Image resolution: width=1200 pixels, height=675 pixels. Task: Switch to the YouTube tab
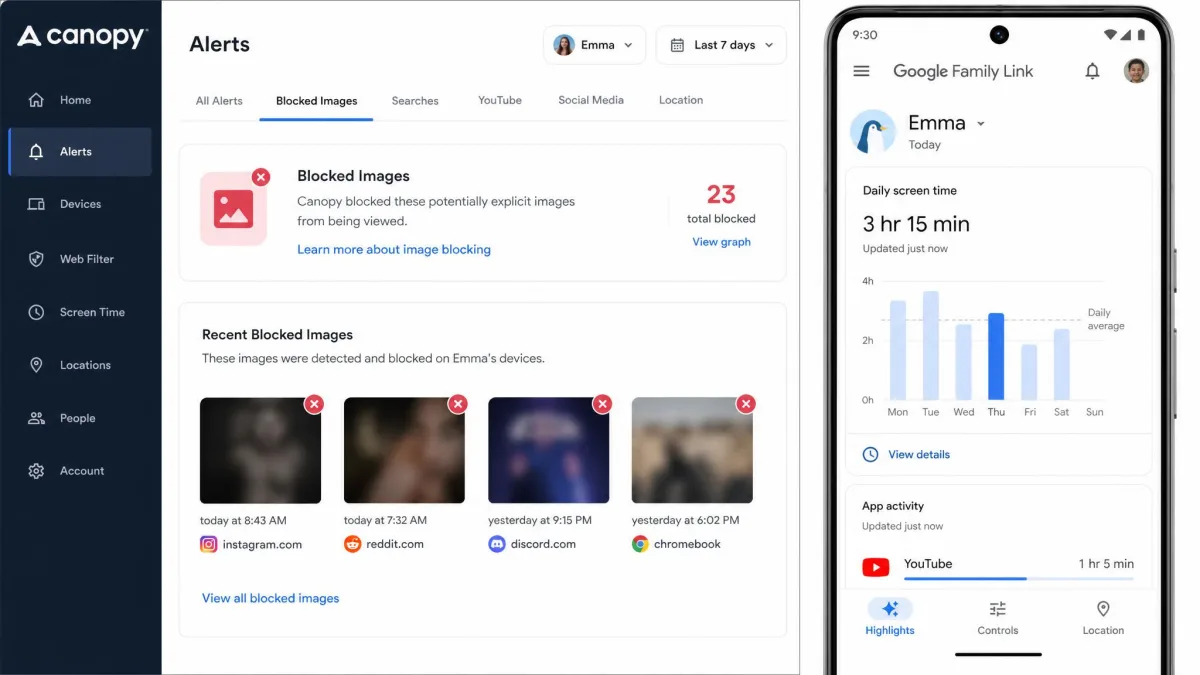pos(500,100)
